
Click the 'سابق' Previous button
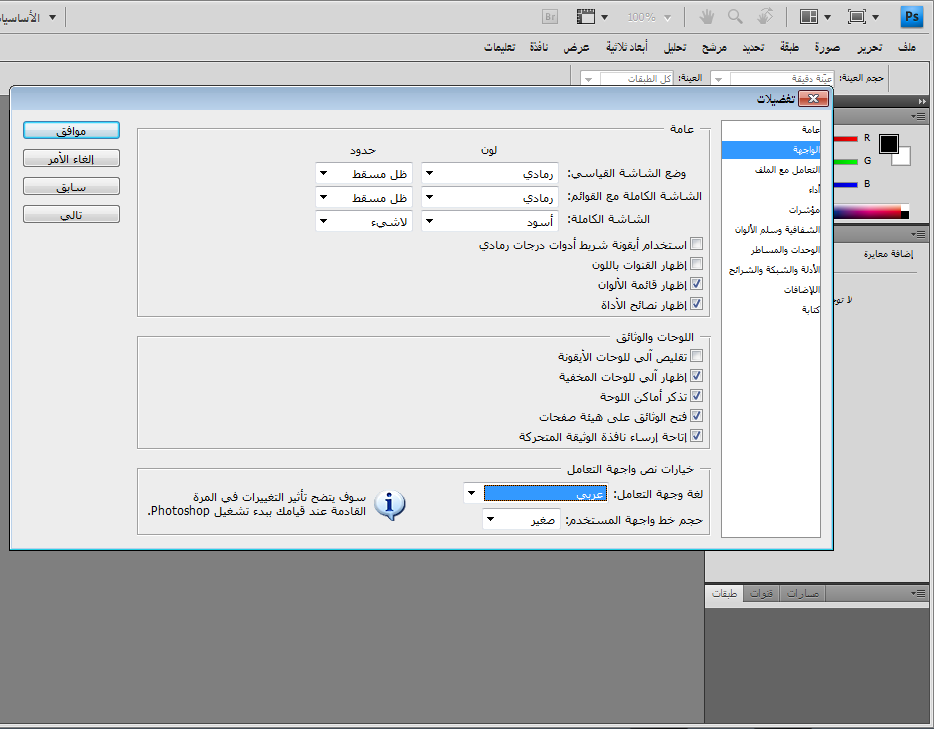point(71,186)
